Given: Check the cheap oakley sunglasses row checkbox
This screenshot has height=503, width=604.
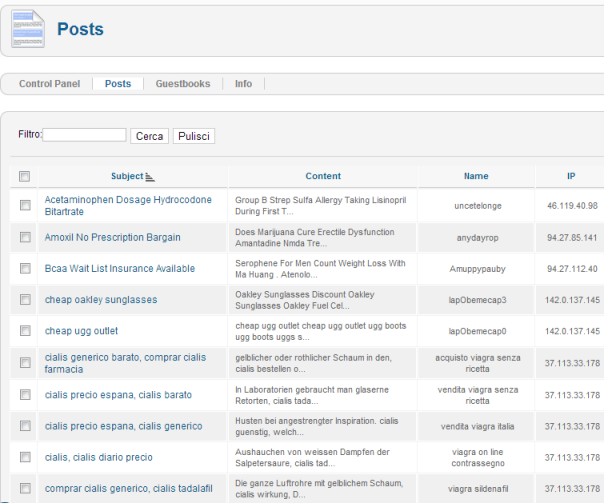Looking at the screenshot, I should point(25,299).
